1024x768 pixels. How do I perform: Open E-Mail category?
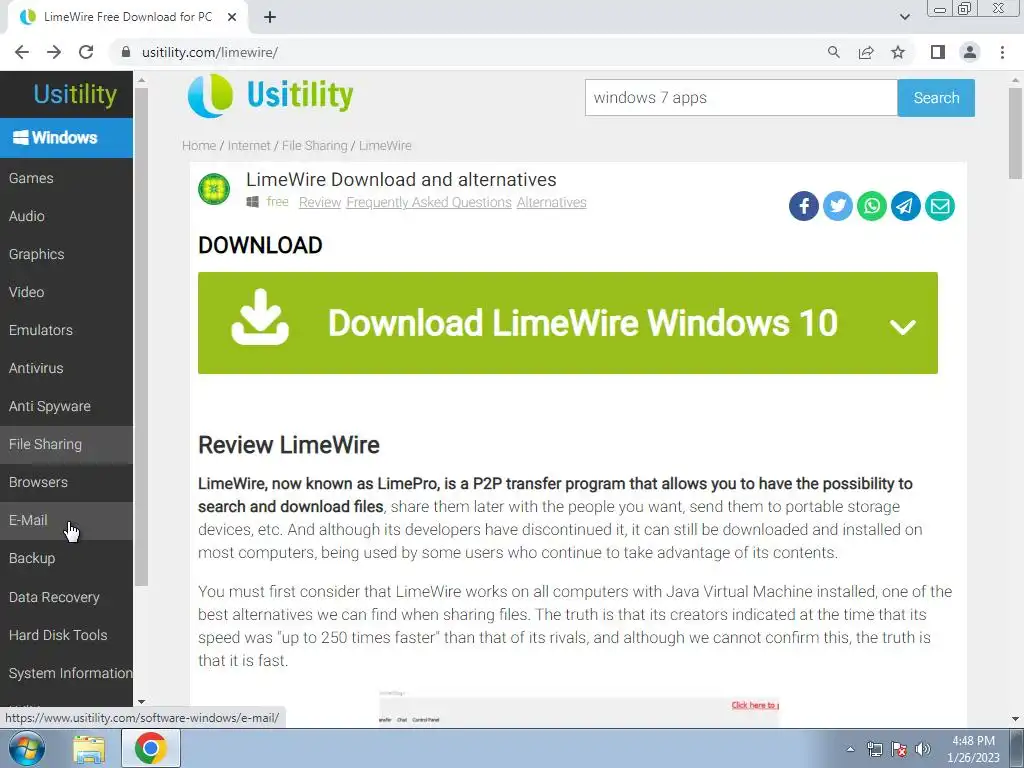(x=66, y=520)
